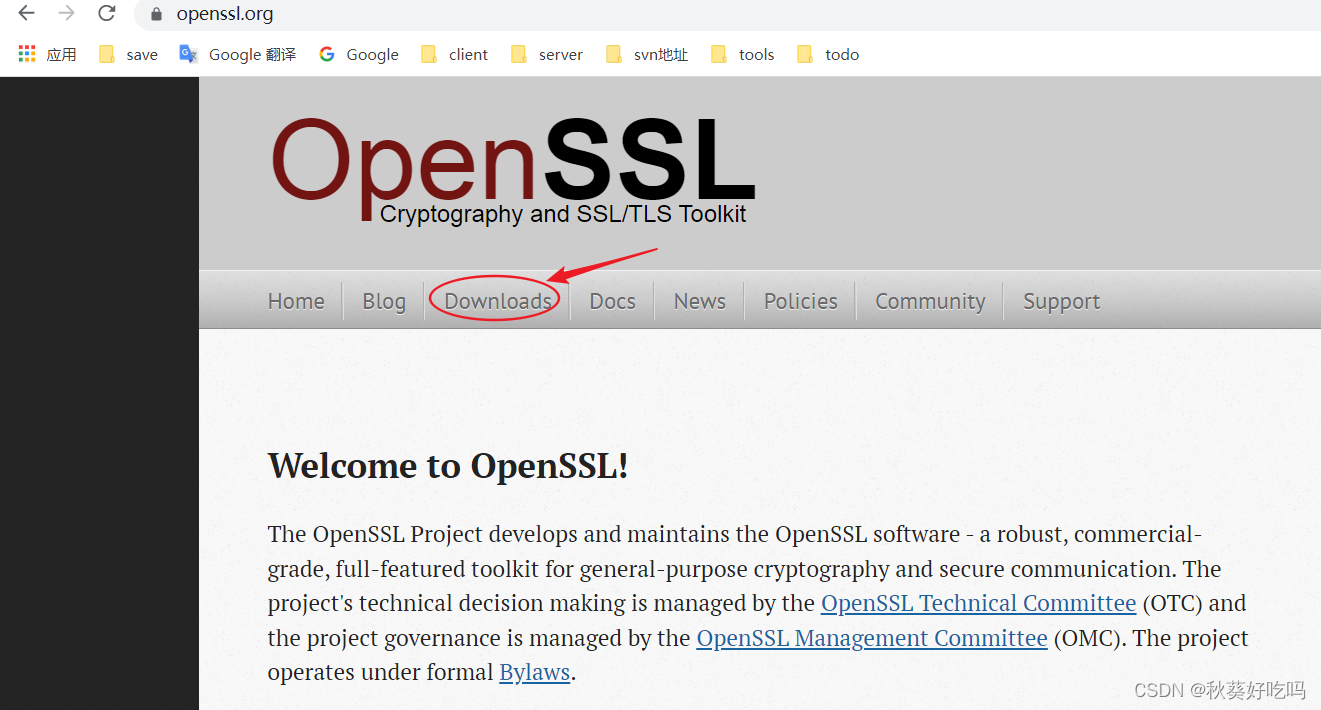Click the browser address bar

(400, 14)
